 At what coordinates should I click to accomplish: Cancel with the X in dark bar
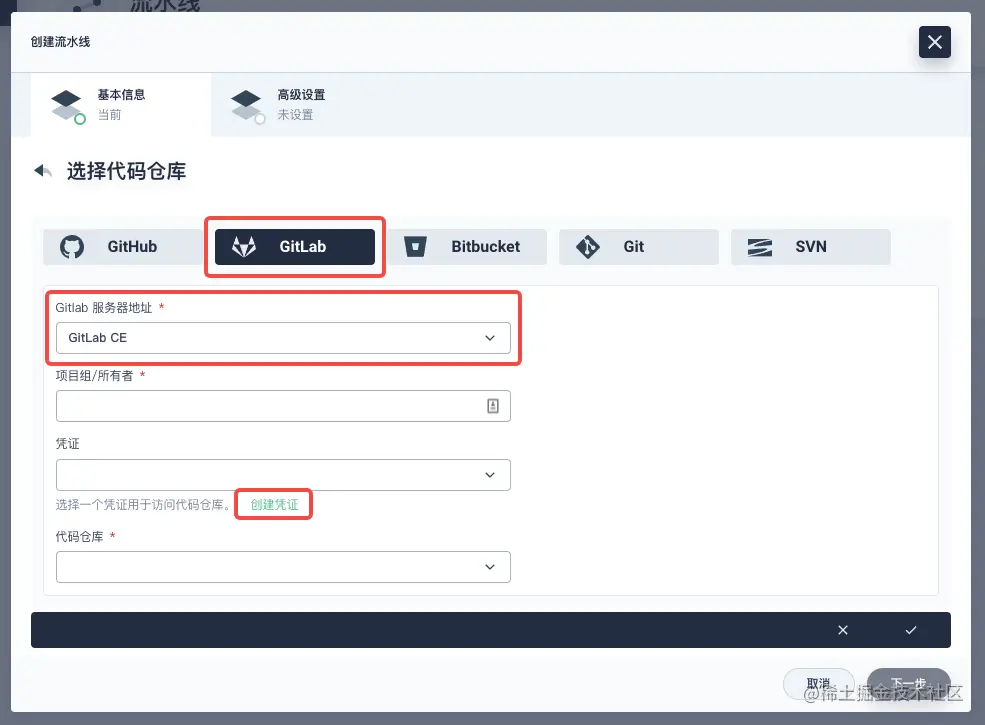click(x=843, y=630)
